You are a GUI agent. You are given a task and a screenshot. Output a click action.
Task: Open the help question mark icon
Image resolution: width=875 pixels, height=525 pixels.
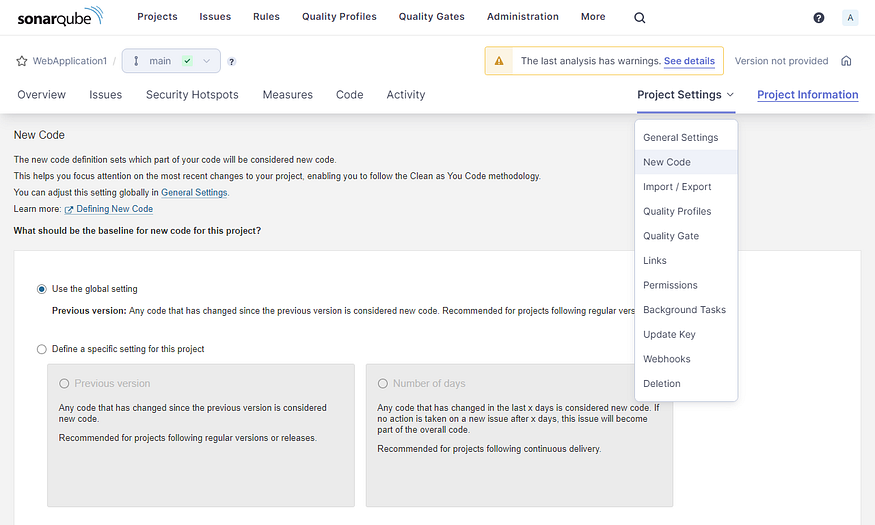click(819, 17)
